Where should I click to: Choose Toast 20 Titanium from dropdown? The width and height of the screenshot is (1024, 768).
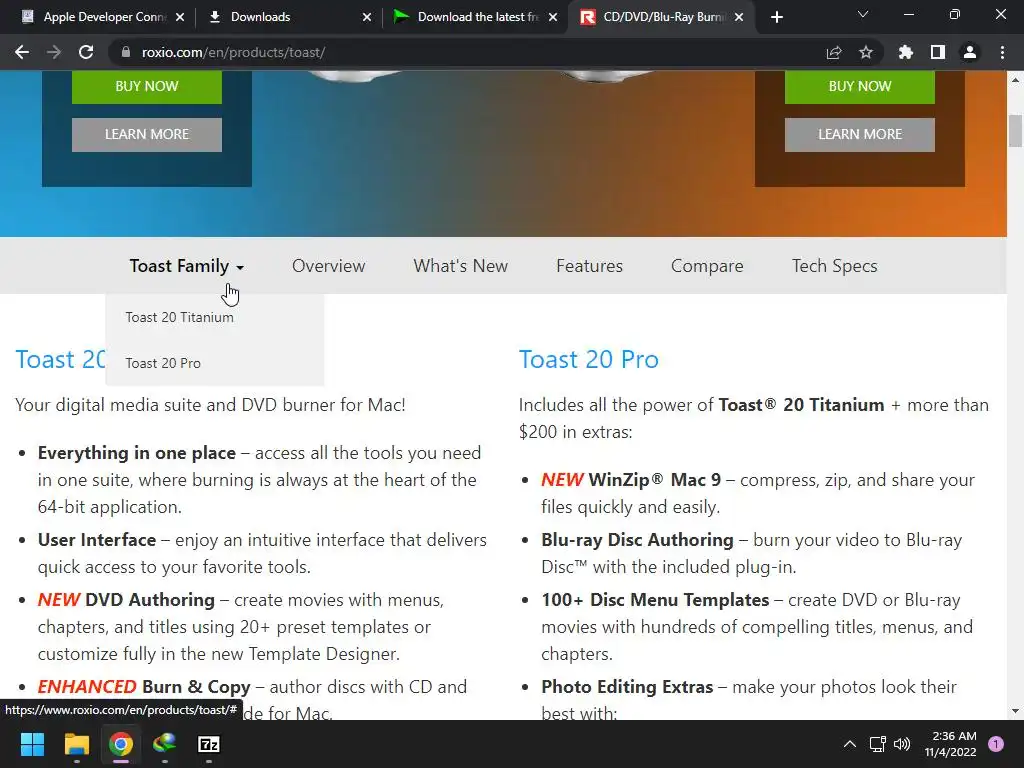pos(180,317)
